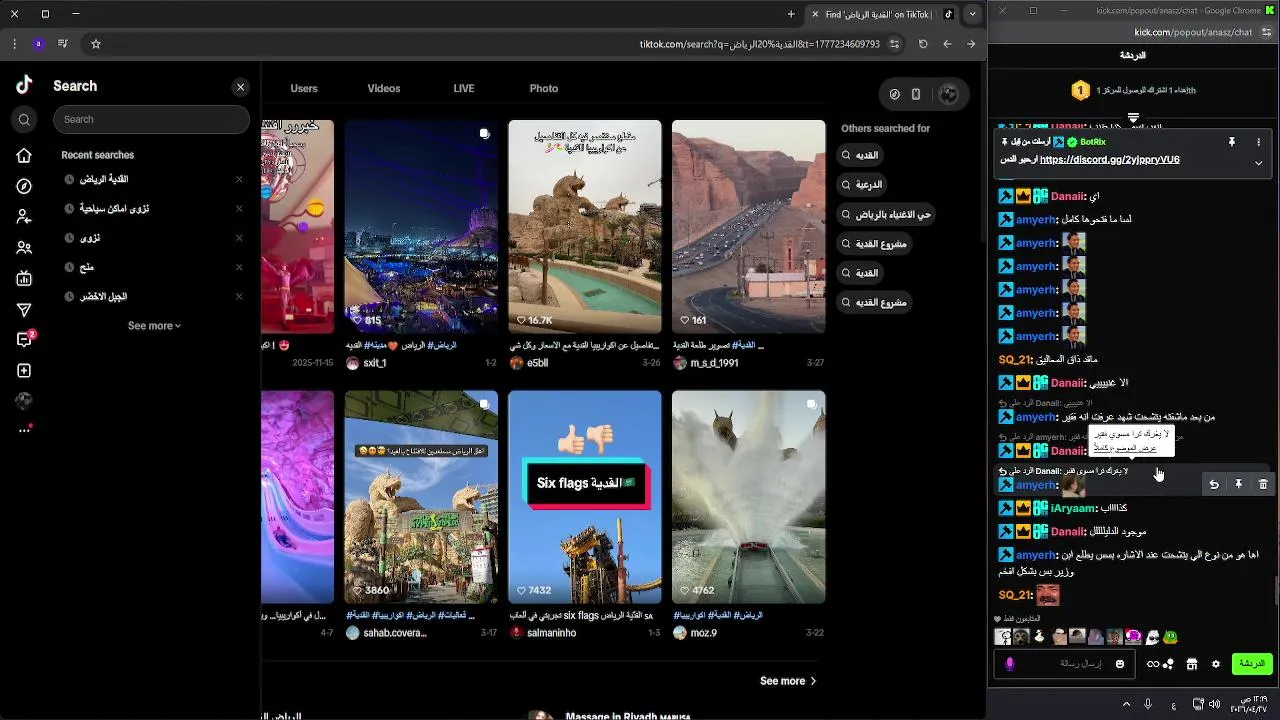Remove recent search 'الجبل الاخضر'
The height and width of the screenshot is (720, 1280).
pos(239,296)
